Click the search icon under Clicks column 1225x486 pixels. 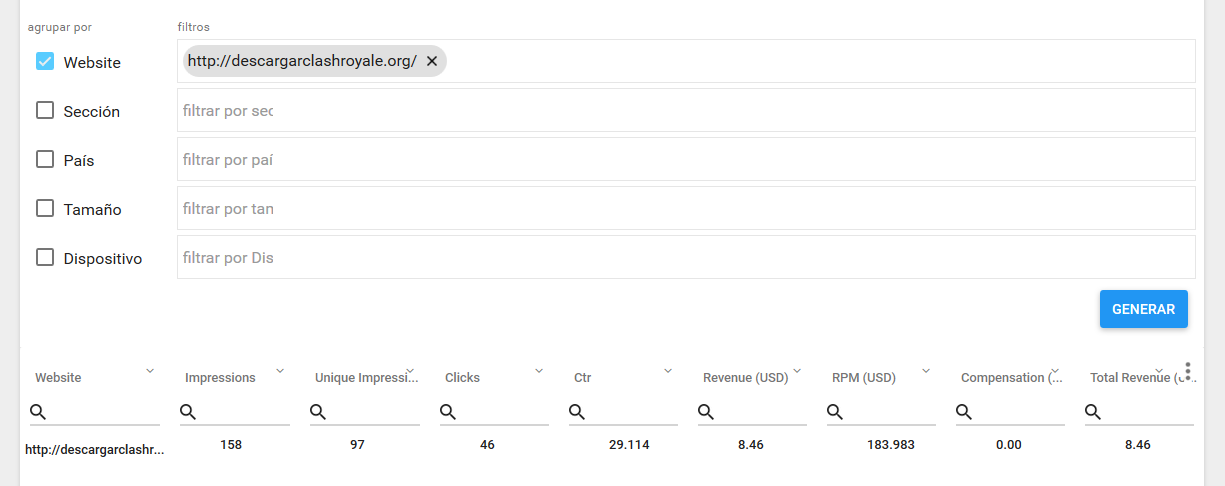(x=448, y=412)
